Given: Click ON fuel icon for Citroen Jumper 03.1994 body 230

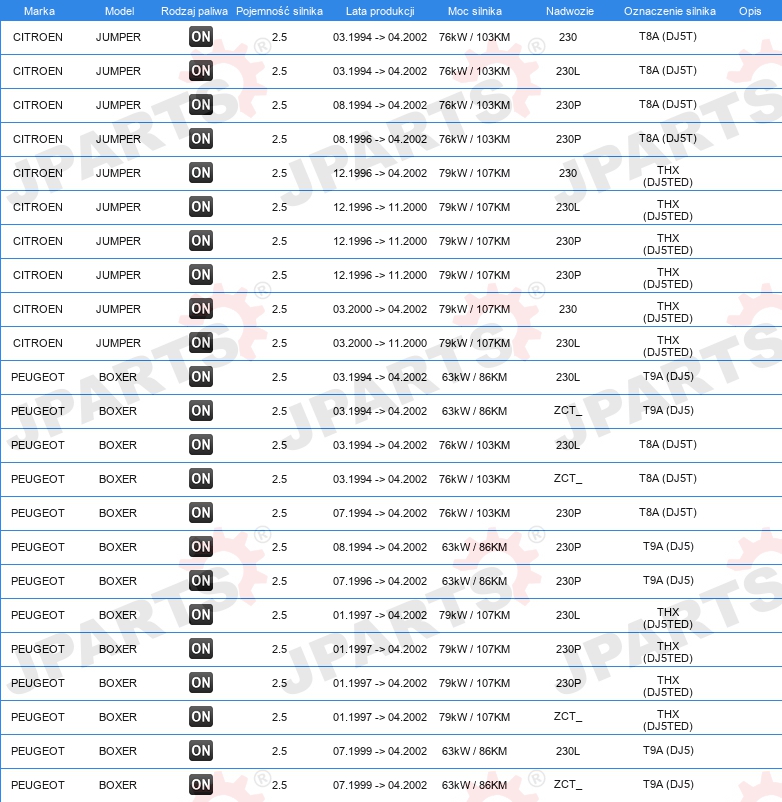Looking at the screenshot, I should [x=200, y=37].
